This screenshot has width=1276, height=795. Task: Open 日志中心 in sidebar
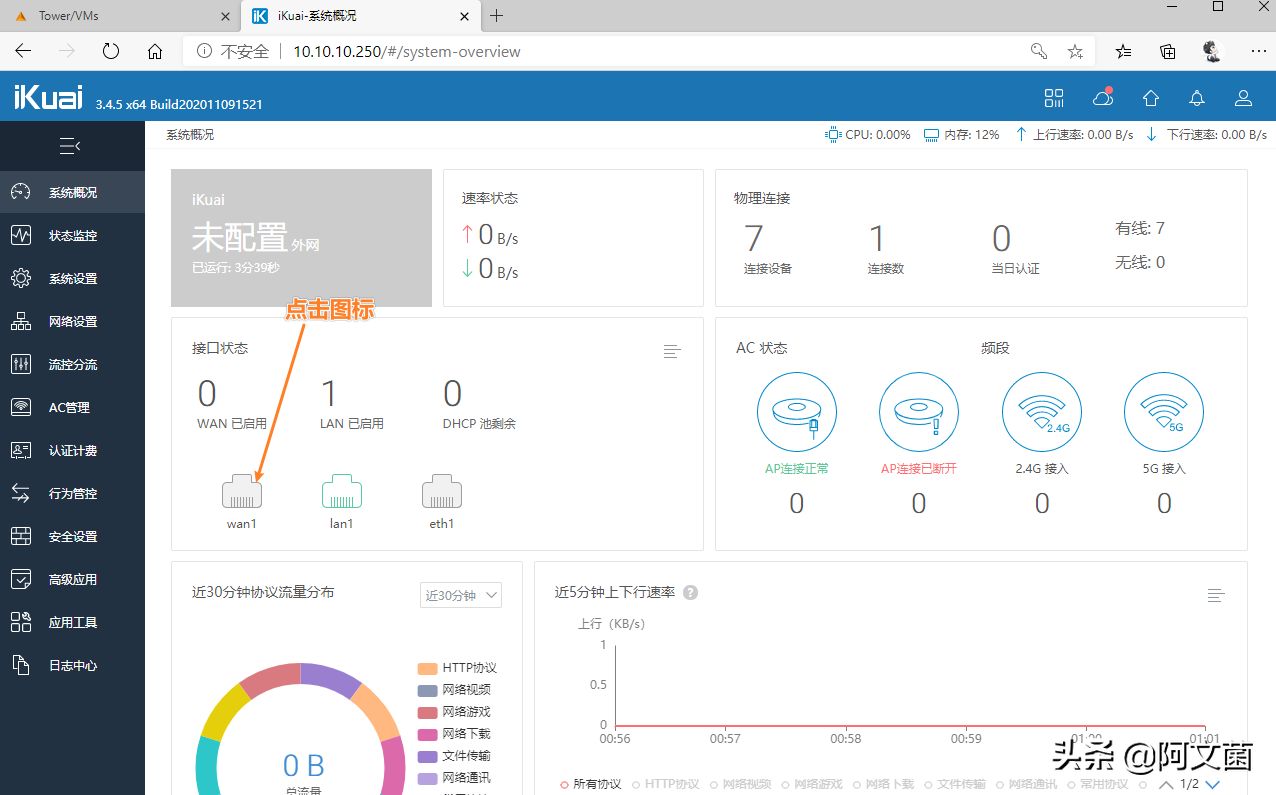72,665
